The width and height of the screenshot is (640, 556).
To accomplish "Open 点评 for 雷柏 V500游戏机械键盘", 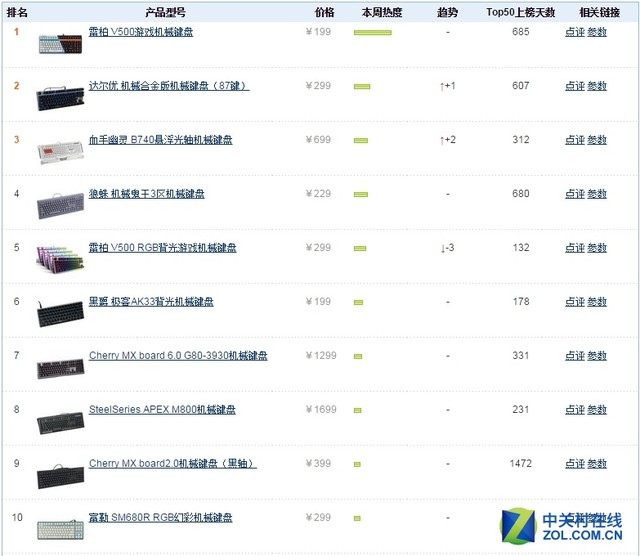I will (575, 32).
